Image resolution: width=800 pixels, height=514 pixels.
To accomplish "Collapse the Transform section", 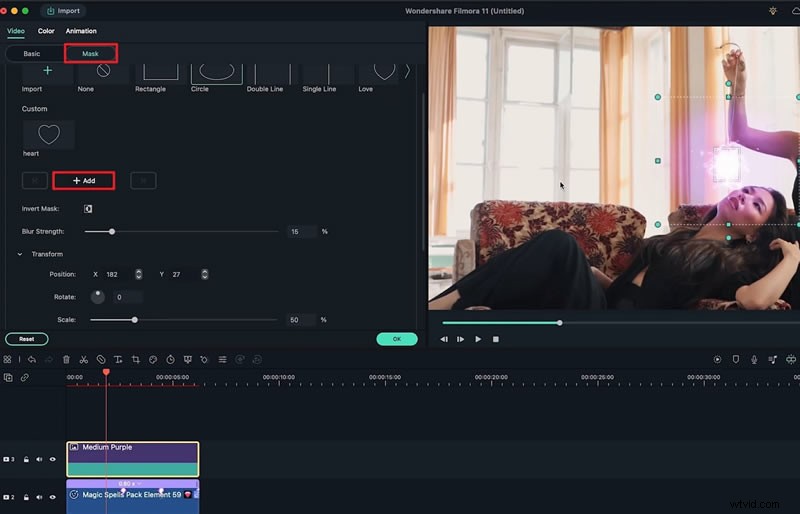I will (20, 254).
